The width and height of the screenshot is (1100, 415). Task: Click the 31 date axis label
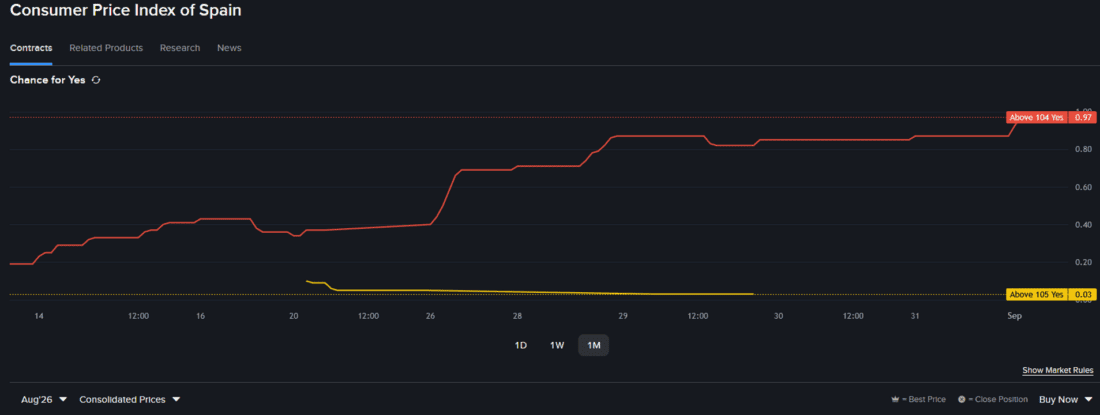coord(915,316)
